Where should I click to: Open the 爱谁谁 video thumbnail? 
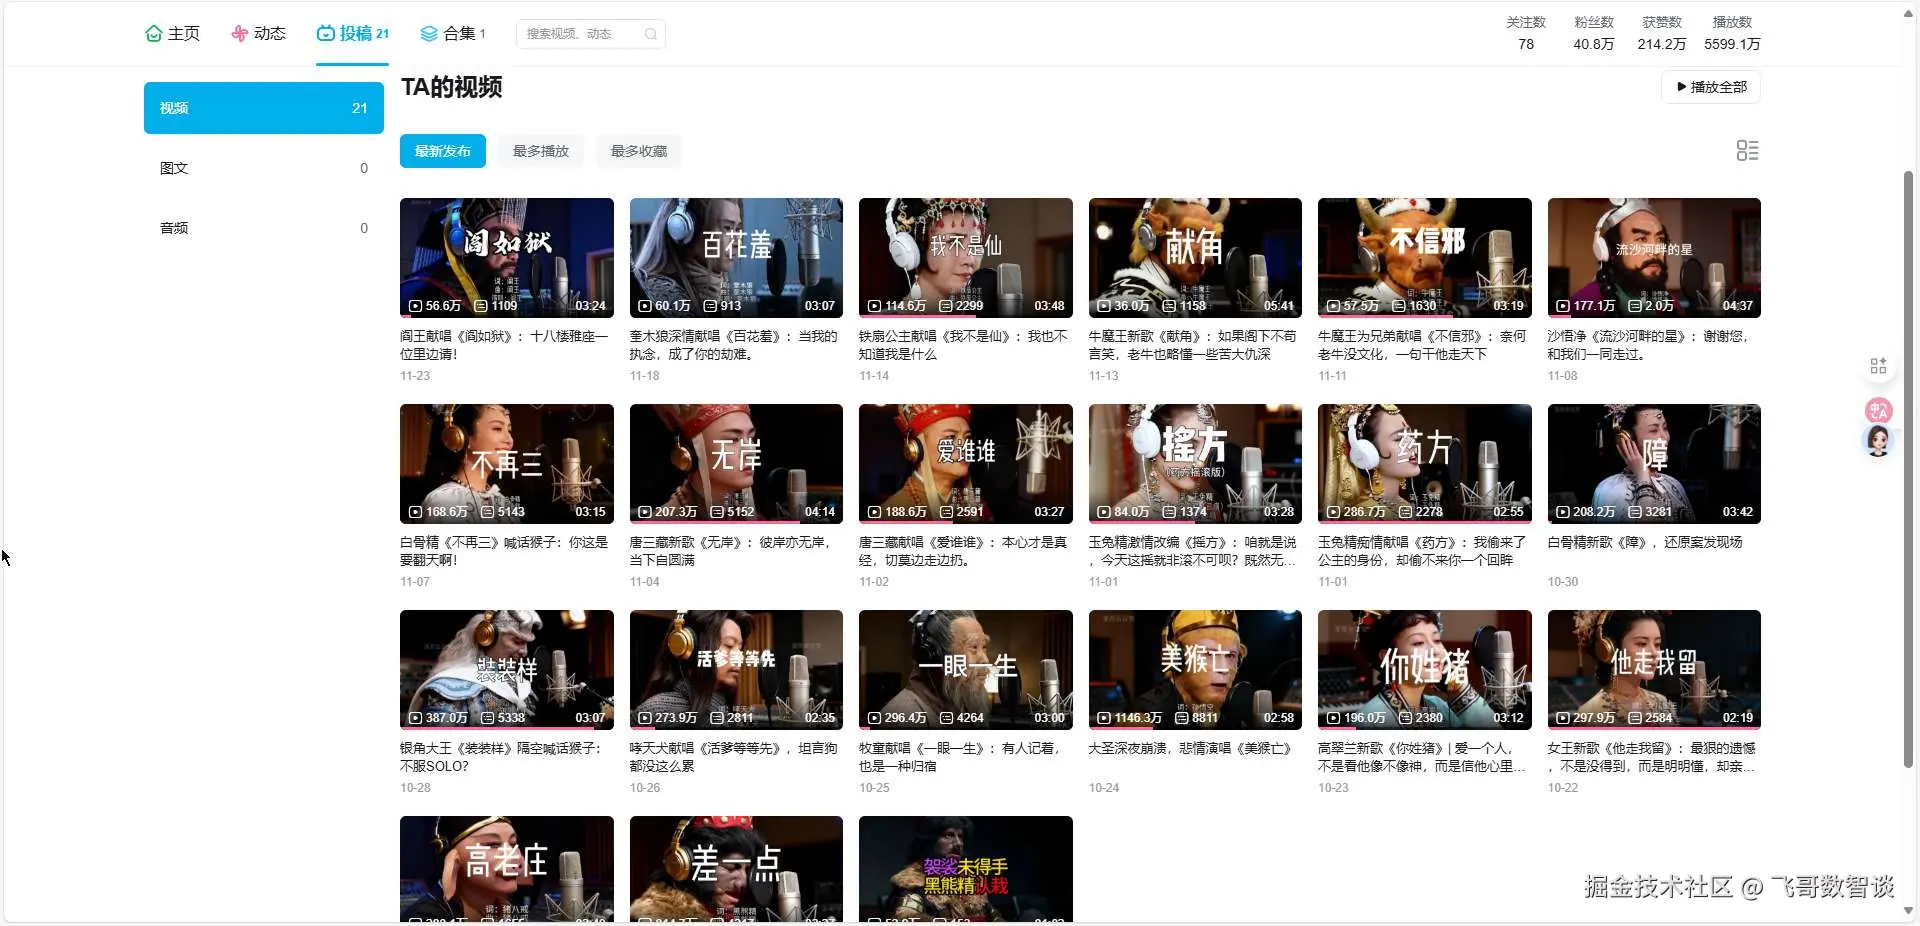coord(966,464)
